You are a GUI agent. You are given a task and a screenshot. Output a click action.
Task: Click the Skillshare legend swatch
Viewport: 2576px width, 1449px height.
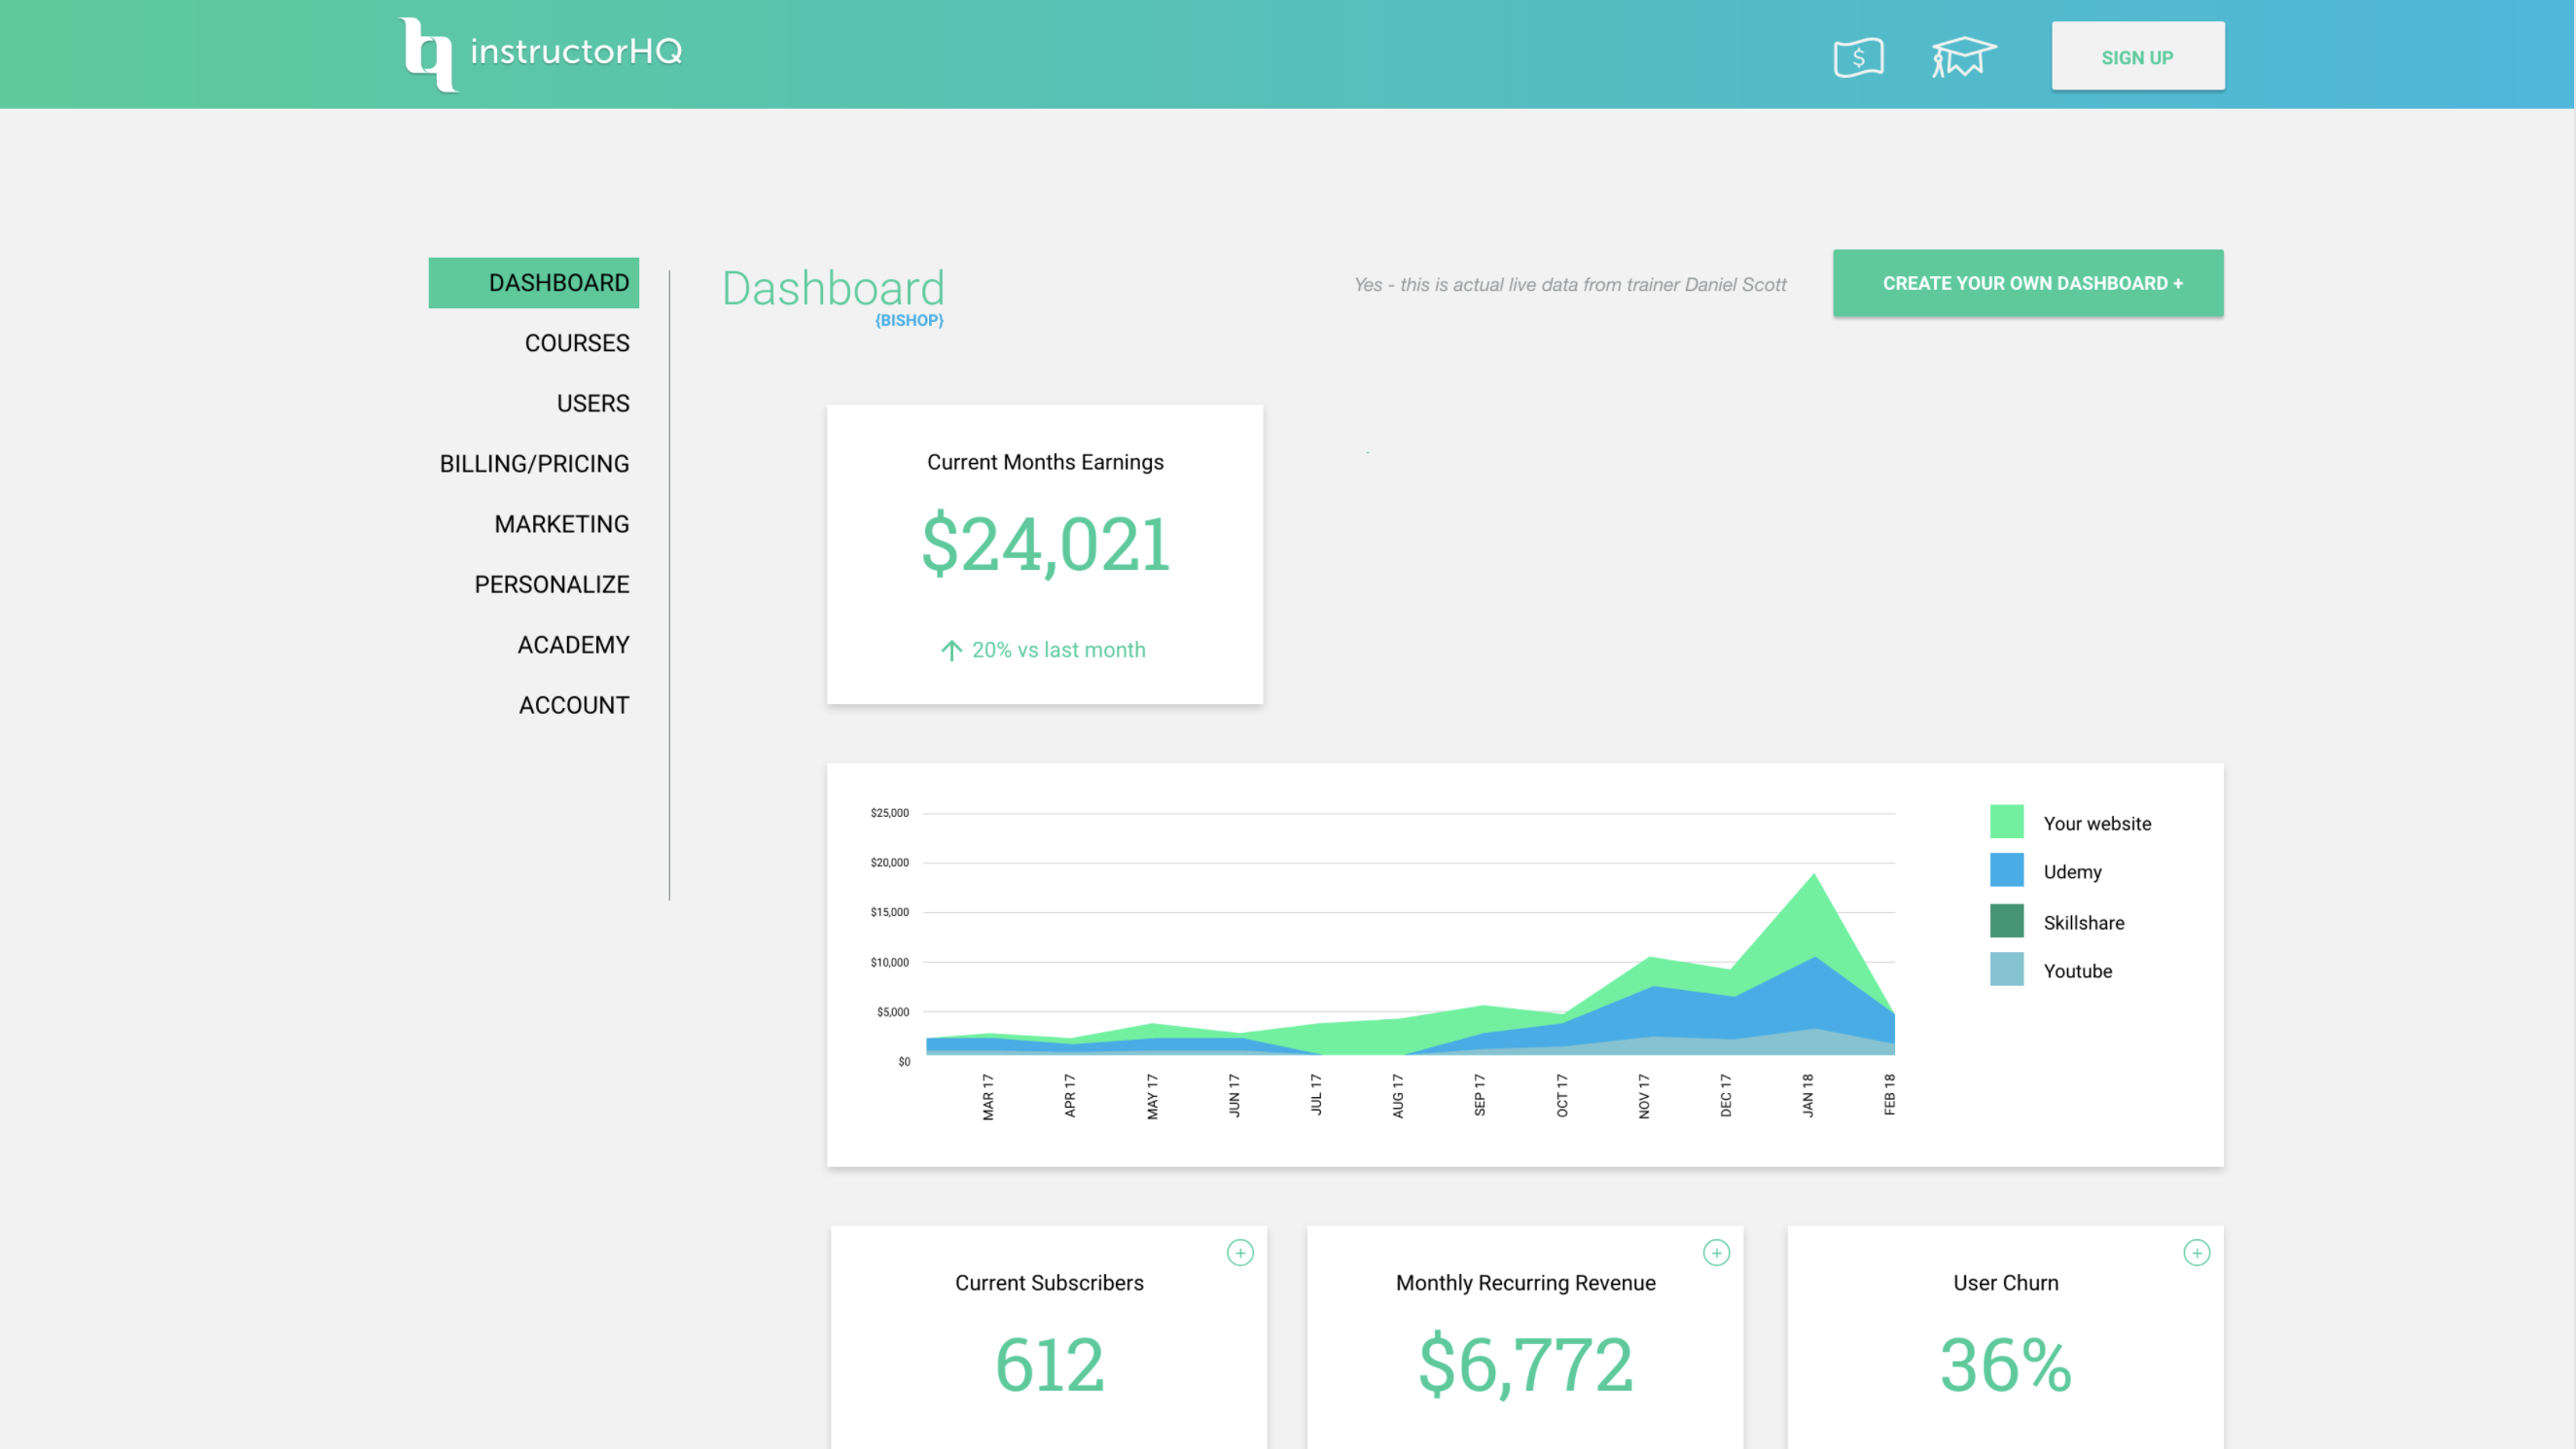(x=2006, y=921)
